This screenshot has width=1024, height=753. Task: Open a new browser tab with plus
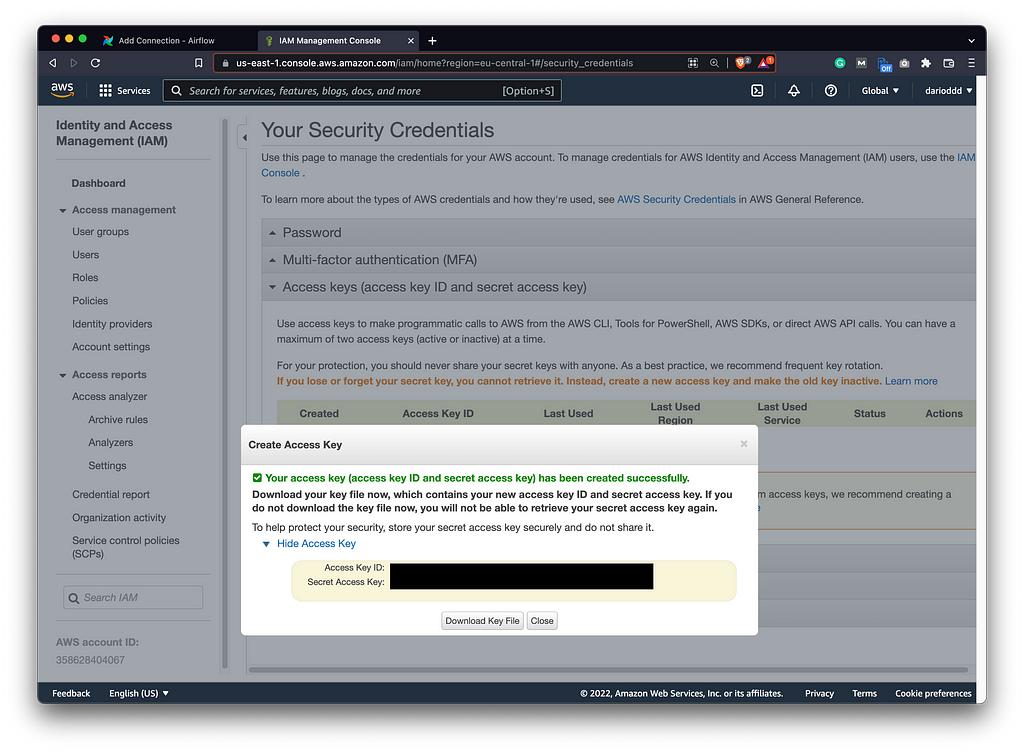[x=432, y=40]
